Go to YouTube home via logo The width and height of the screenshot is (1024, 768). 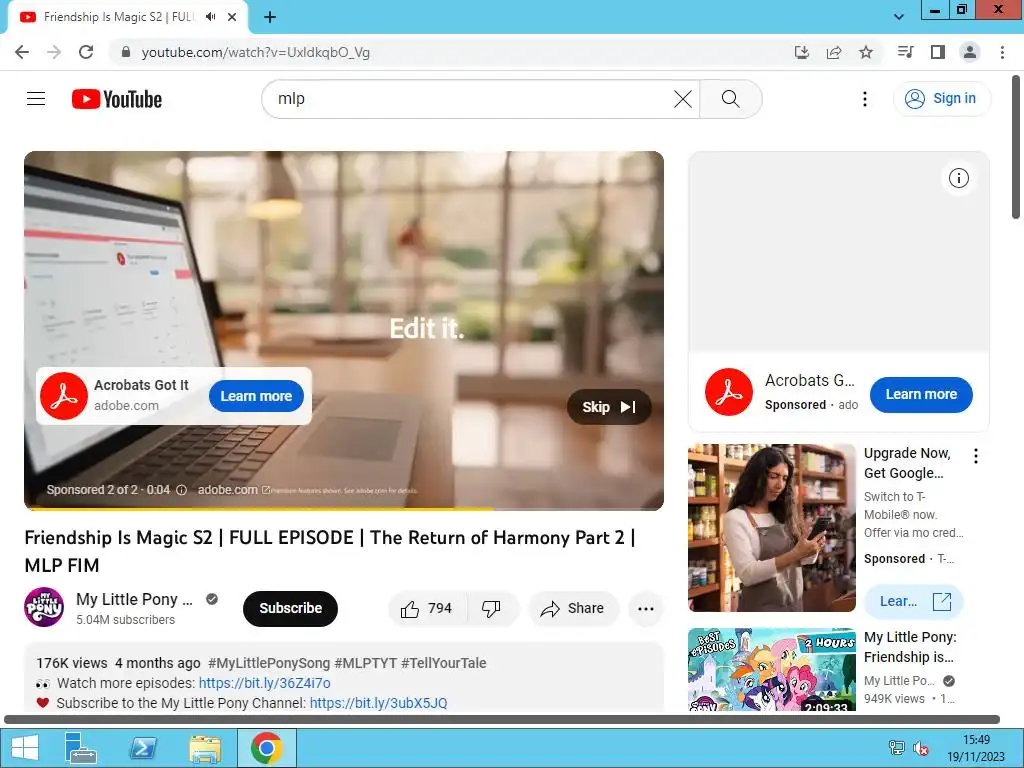pos(117,99)
